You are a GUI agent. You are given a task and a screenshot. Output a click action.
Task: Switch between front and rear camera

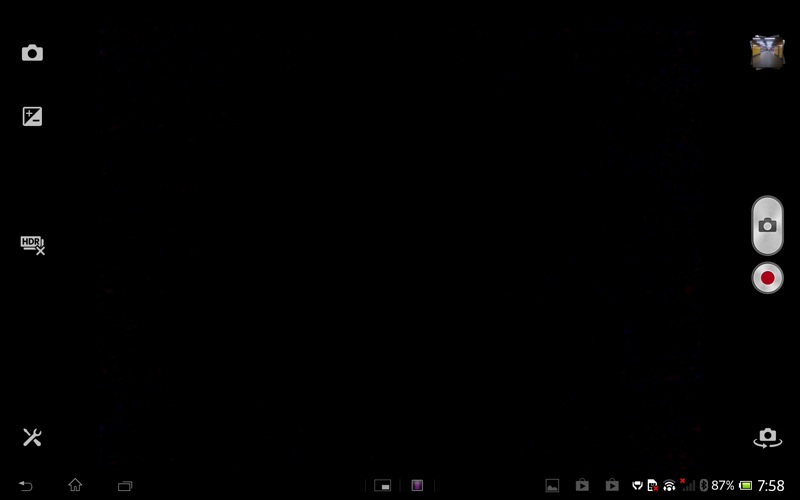pos(767,438)
